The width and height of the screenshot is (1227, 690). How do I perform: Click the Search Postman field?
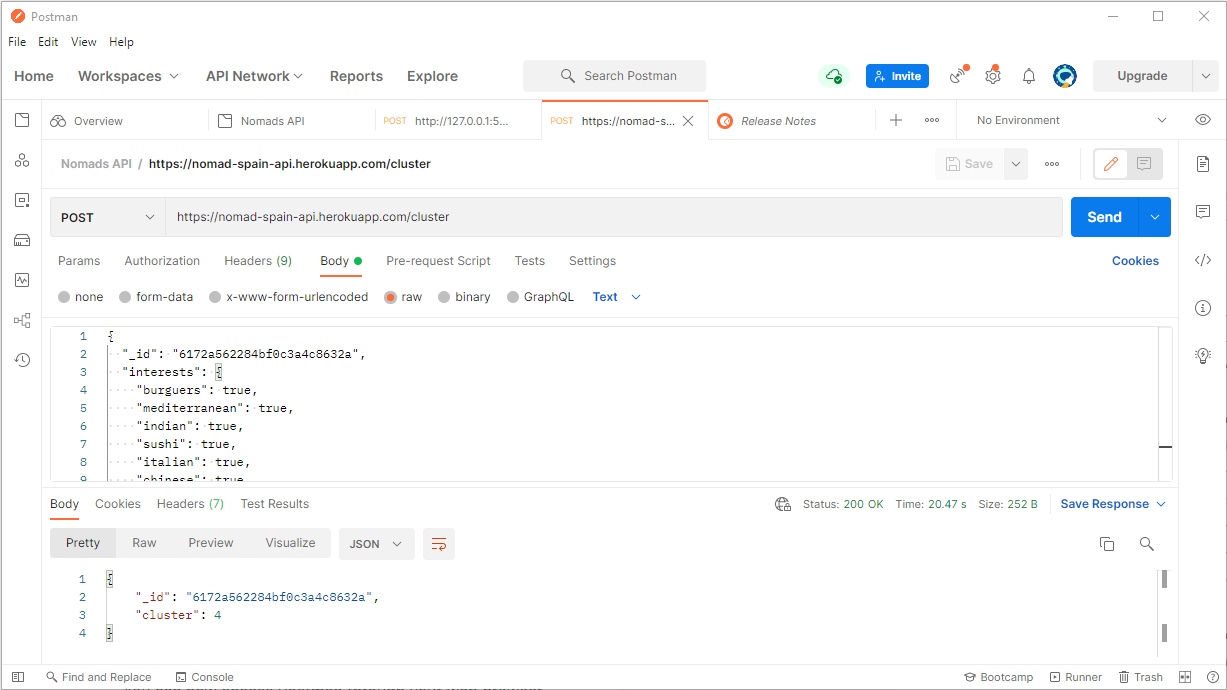[614, 76]
